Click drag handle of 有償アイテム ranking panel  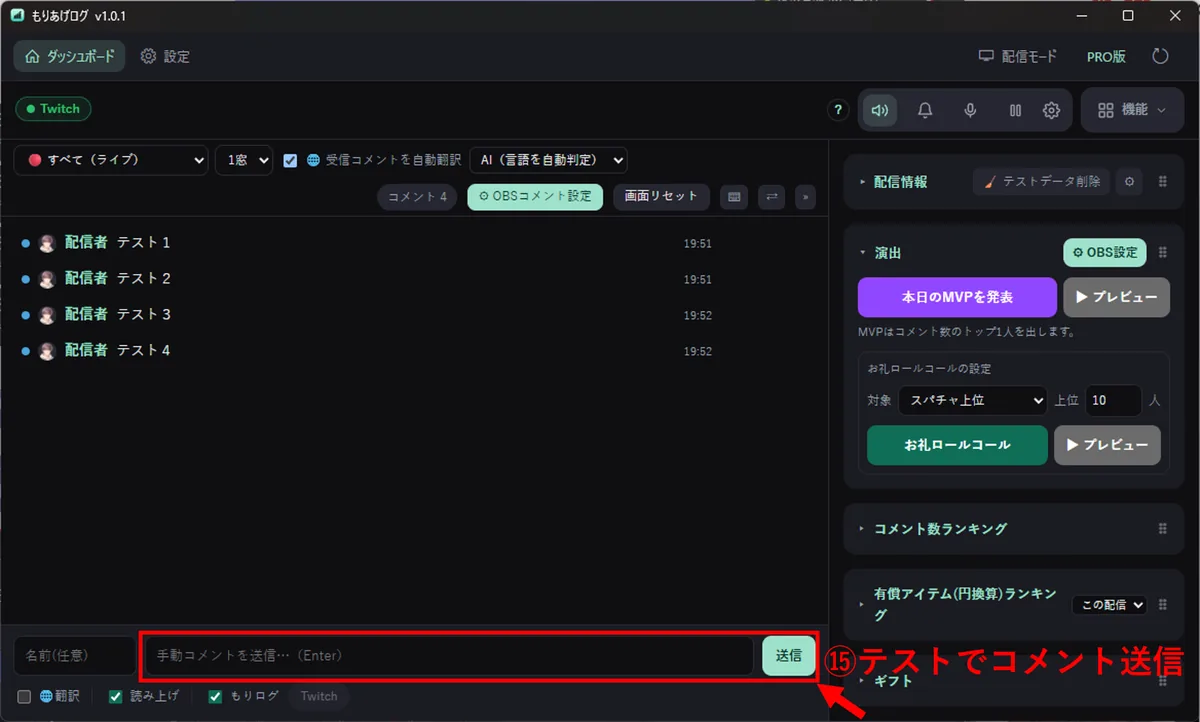pos(1162,604)
